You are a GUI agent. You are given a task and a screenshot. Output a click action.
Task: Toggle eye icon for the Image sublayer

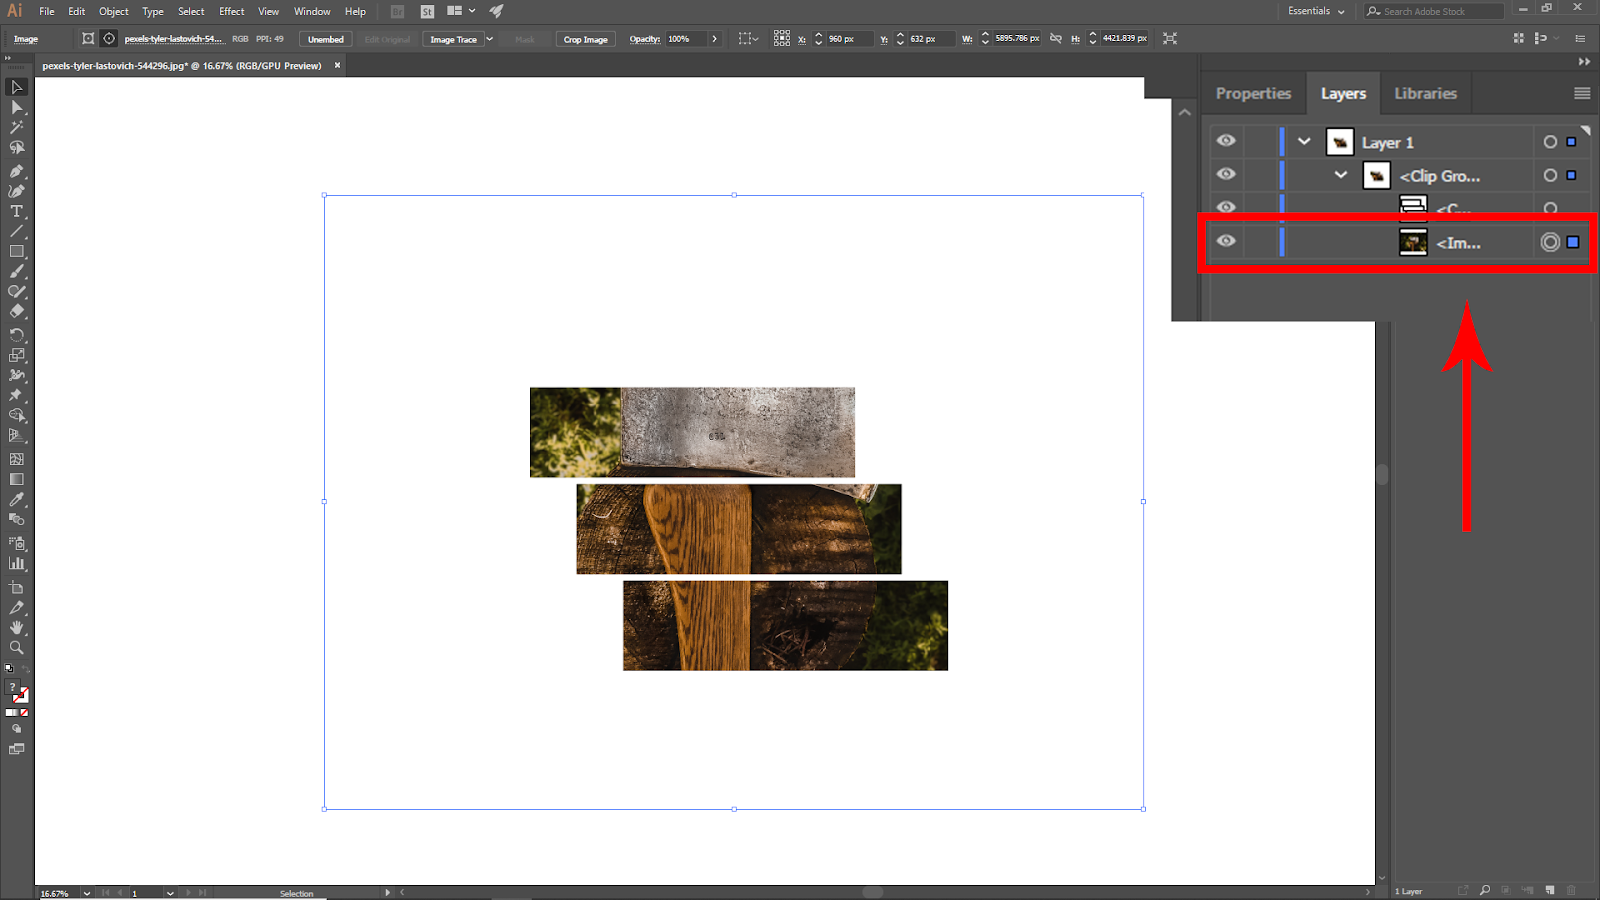[x=1226, y=241]
